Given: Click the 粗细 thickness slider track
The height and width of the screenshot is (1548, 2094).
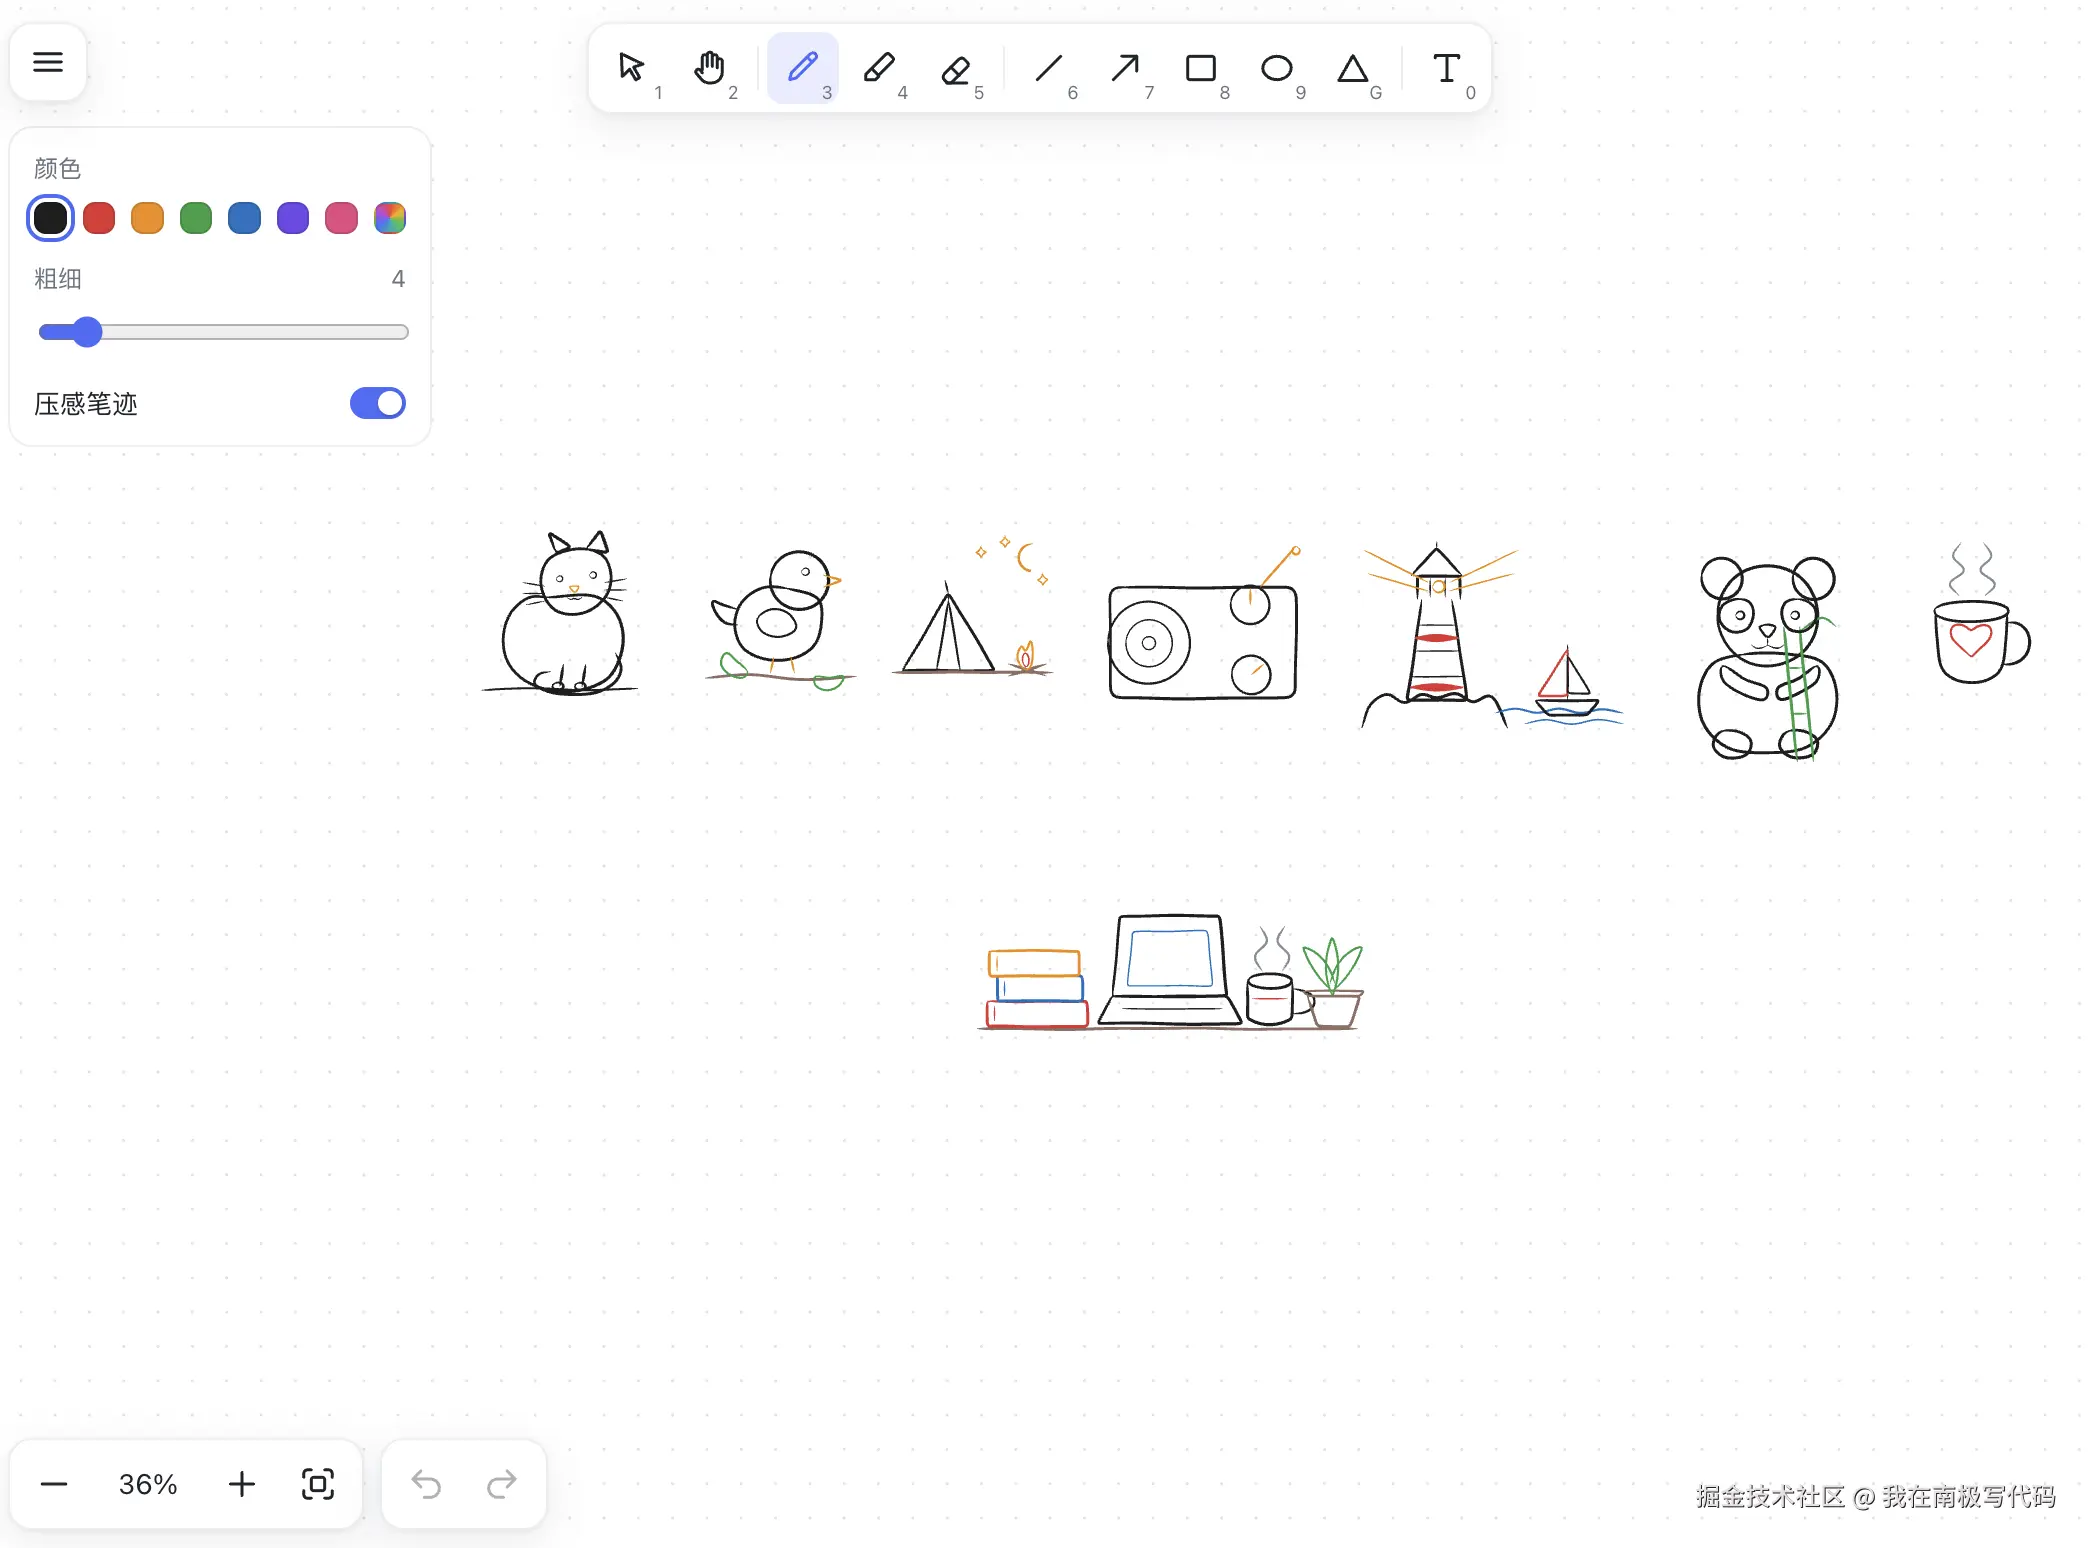Looking at the screenshot, I should (223, 332).
